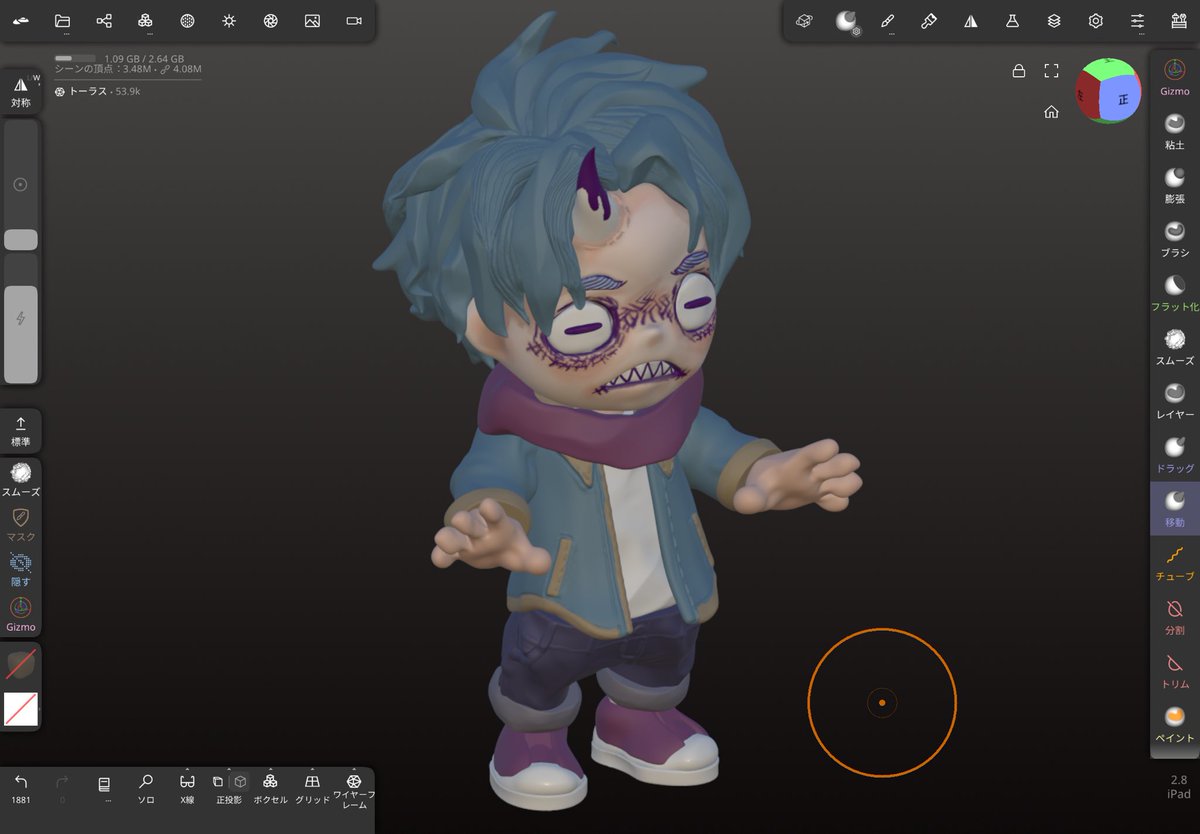Select the レイヤー layer tool

1175,401
